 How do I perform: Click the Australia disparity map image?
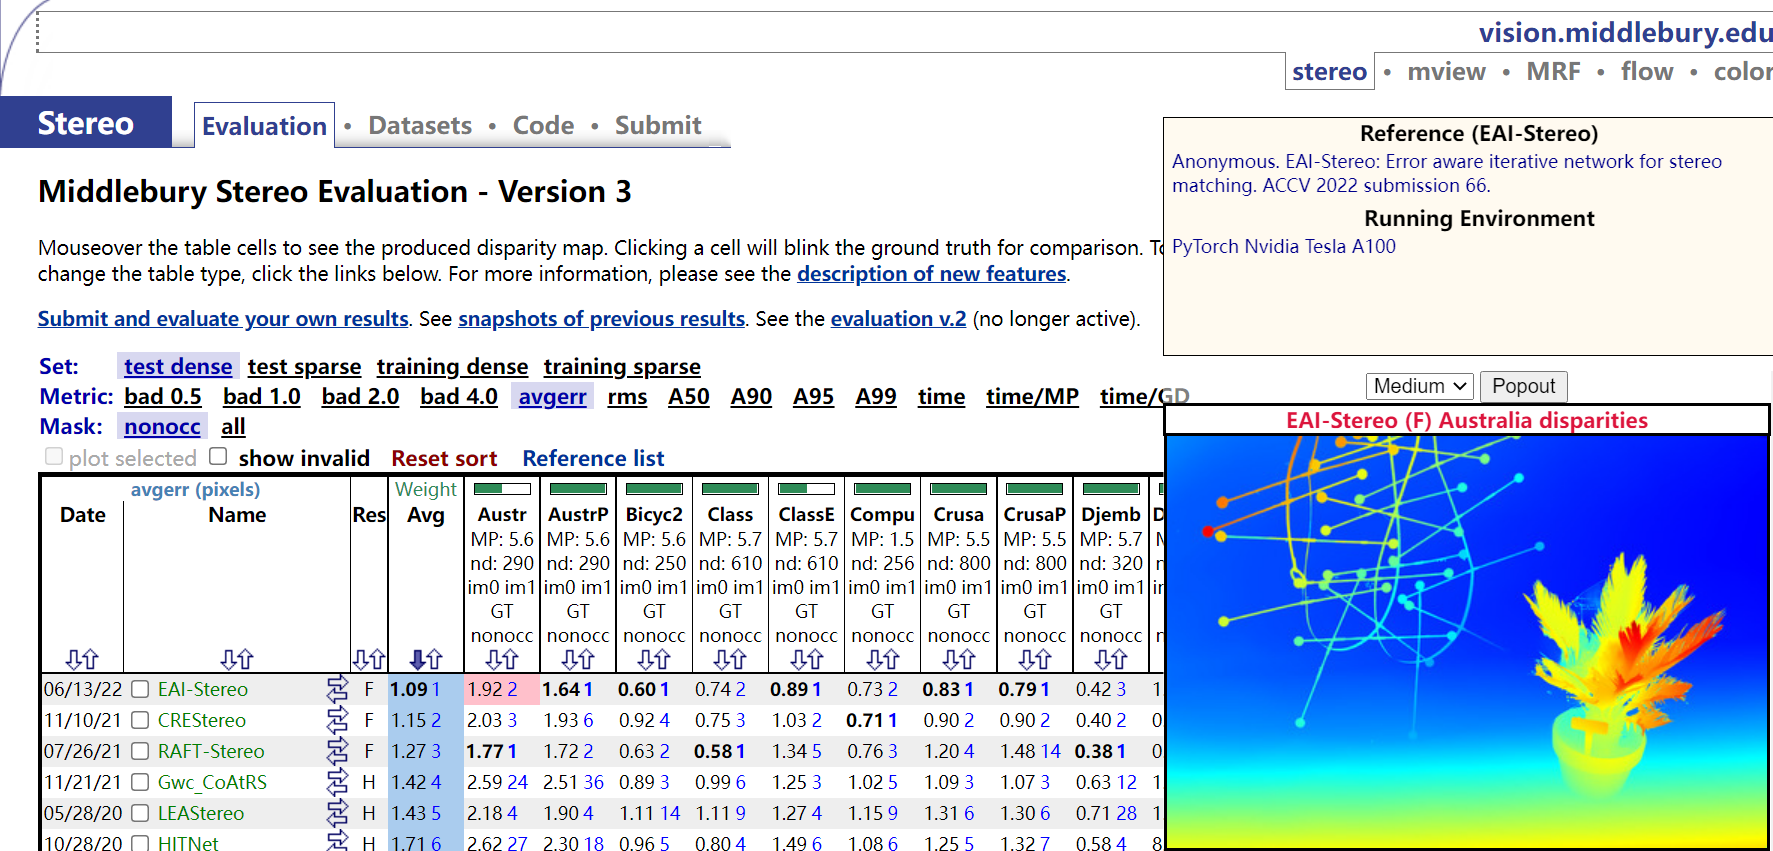1466,641
